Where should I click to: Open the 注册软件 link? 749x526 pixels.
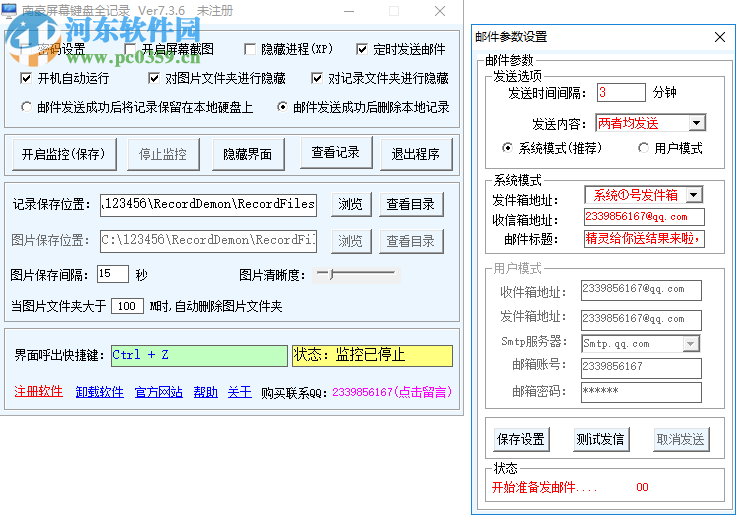click(39, 392)
